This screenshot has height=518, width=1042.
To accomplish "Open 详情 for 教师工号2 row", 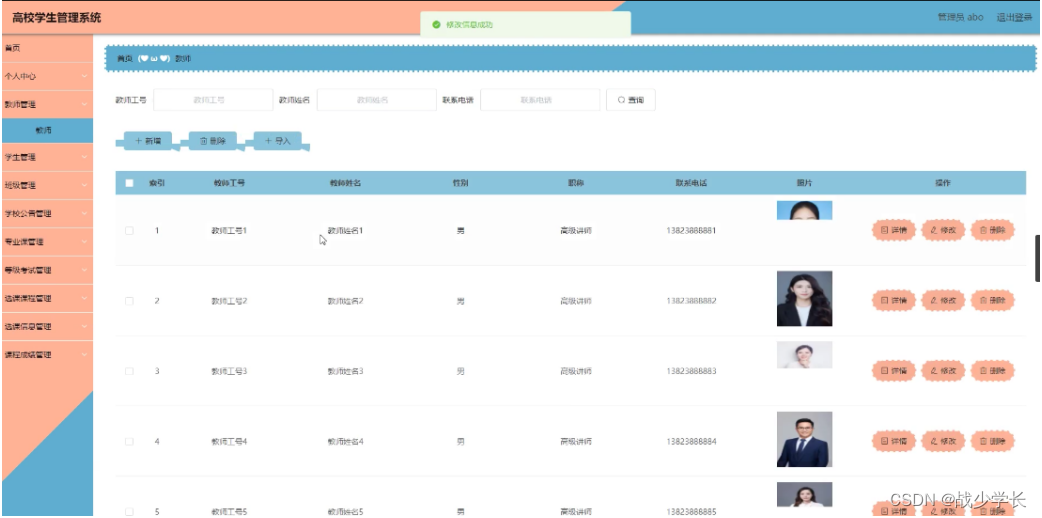I will point(894,301).
